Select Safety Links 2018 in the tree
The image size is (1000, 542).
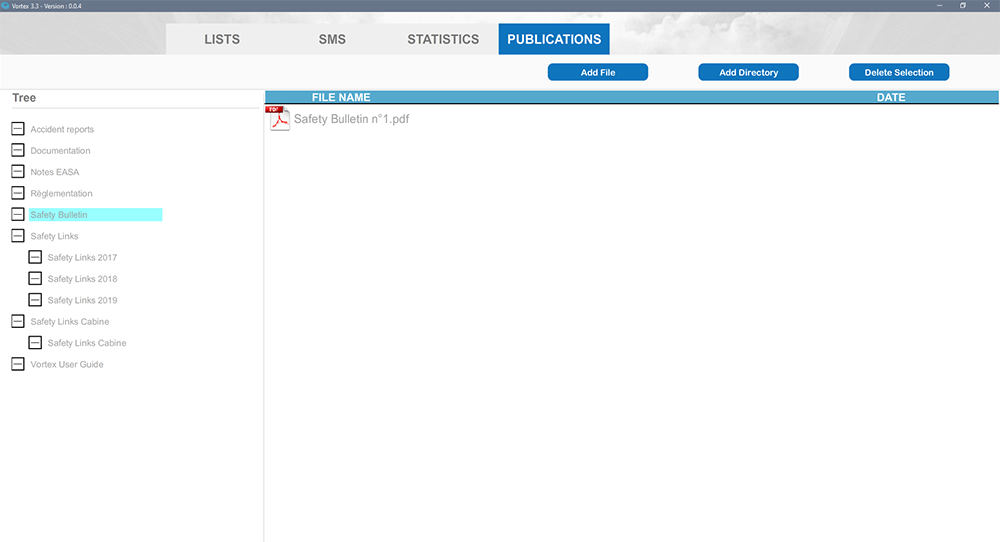coord(82,279)
